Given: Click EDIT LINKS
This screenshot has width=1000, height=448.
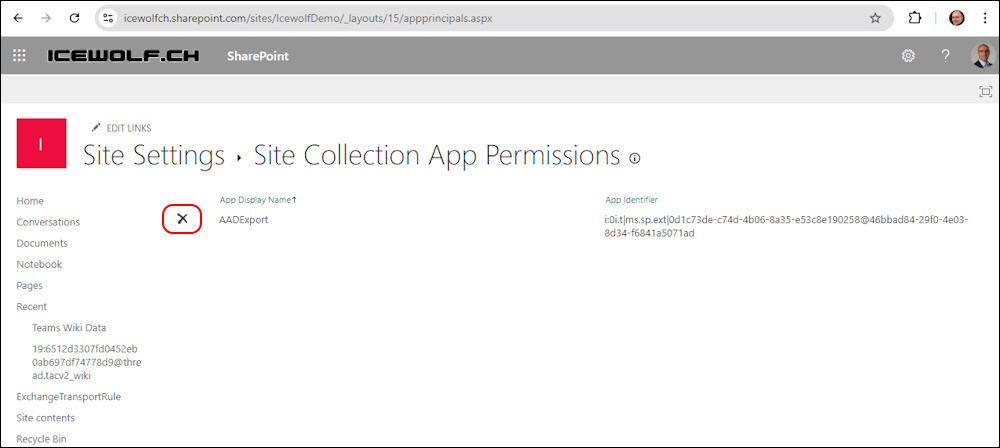Looking at the screenshot, I should pyautogui.click(x=129, y=128).
